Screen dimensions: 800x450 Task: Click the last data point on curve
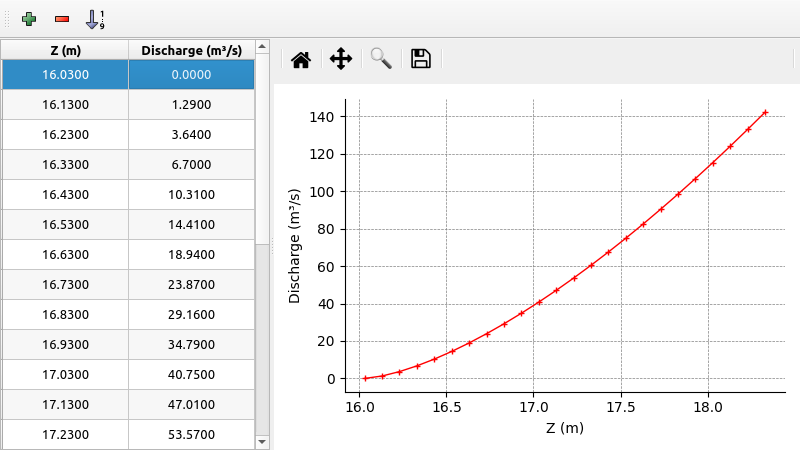pyautogui.click(x=765, y=113)
